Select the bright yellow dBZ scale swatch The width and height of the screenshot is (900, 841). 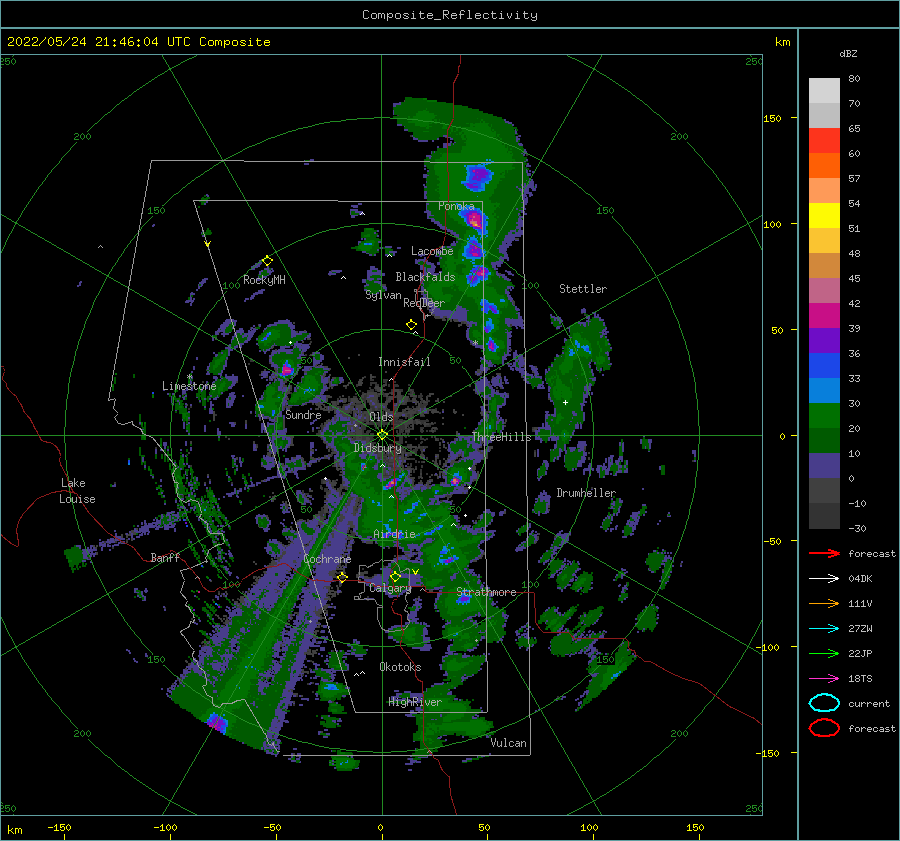[824, 216]
